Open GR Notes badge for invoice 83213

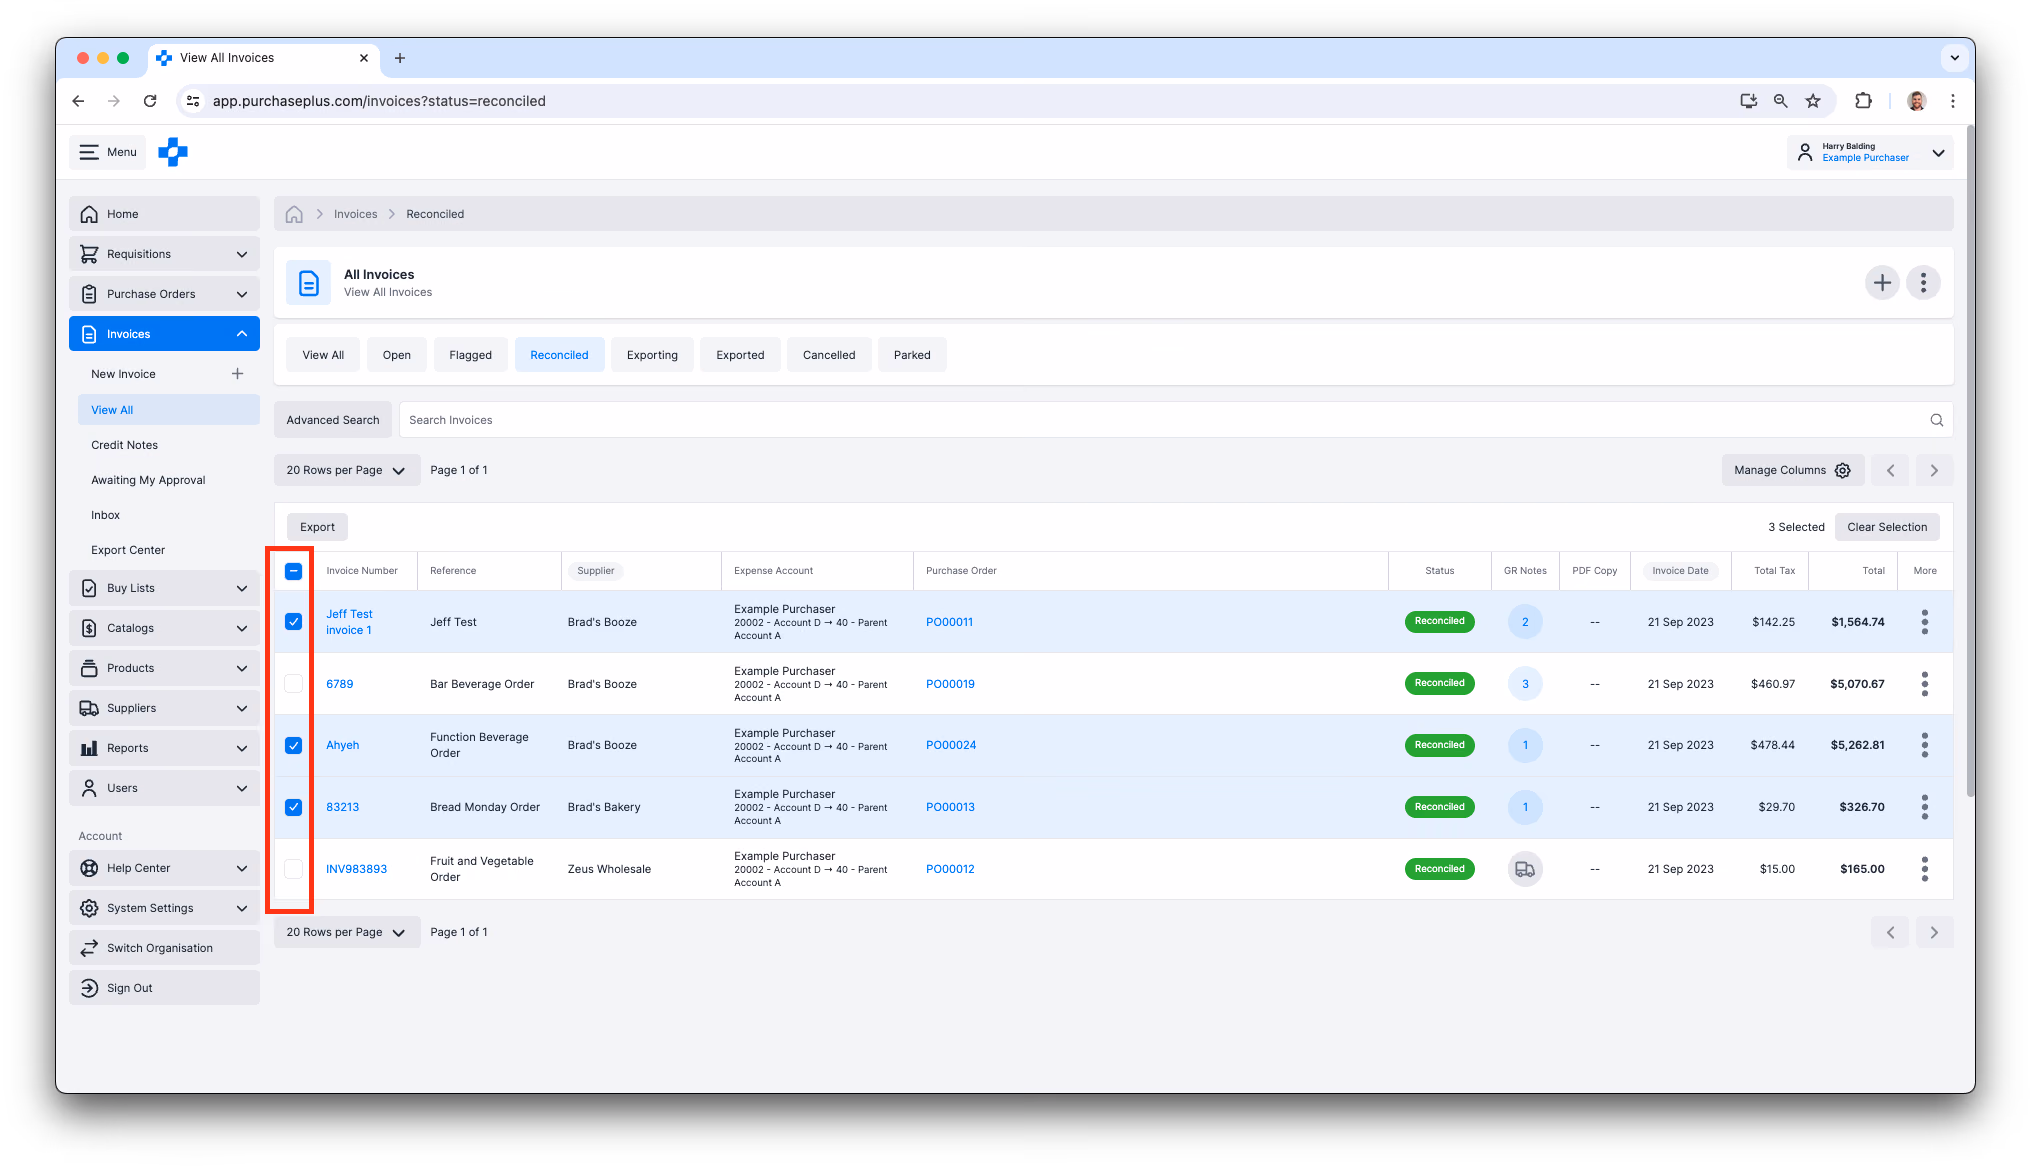click(1525, 807)
